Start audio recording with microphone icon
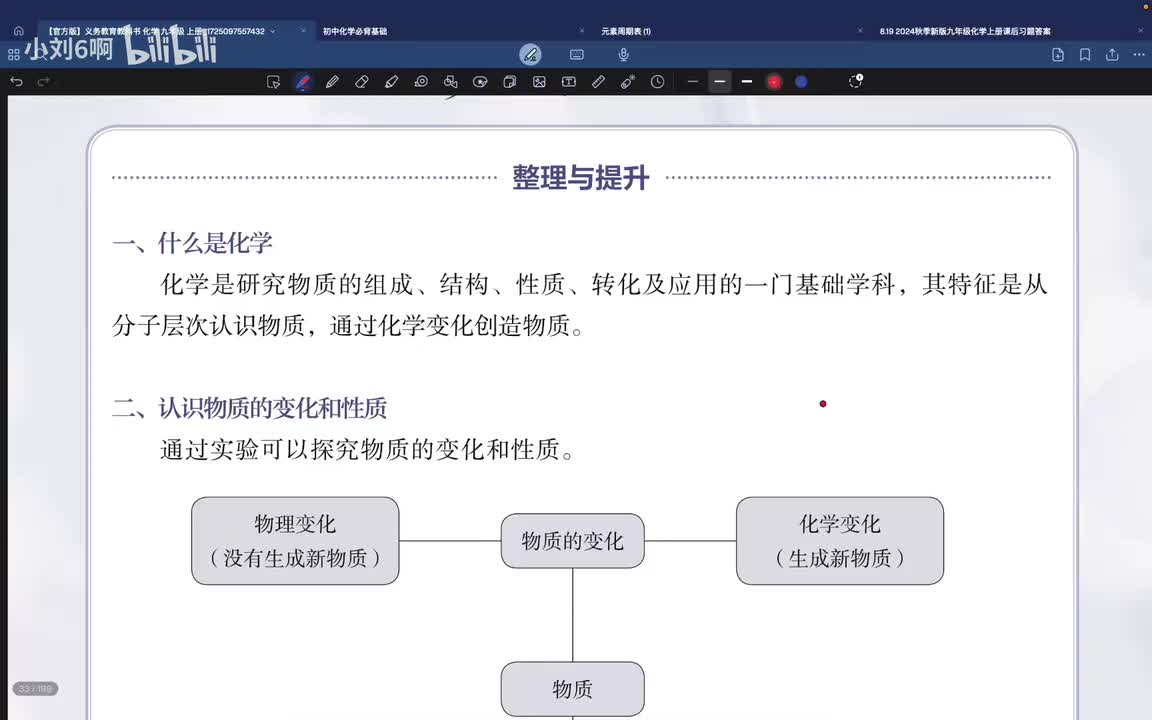This screenshot has width=1152, height=720. (x=623, y=54)
